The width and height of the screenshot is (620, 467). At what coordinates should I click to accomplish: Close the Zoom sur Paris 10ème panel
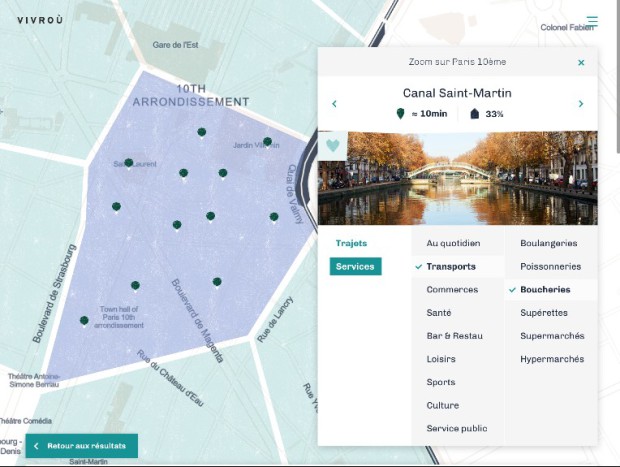tap(581, 62)
